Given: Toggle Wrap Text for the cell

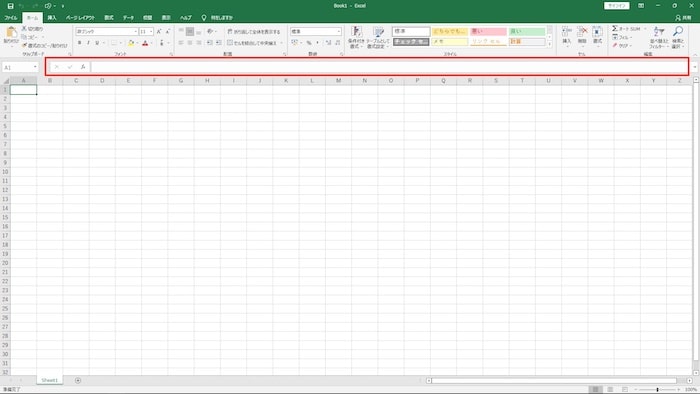Looking at the screenshot, I should pos(254,32).
